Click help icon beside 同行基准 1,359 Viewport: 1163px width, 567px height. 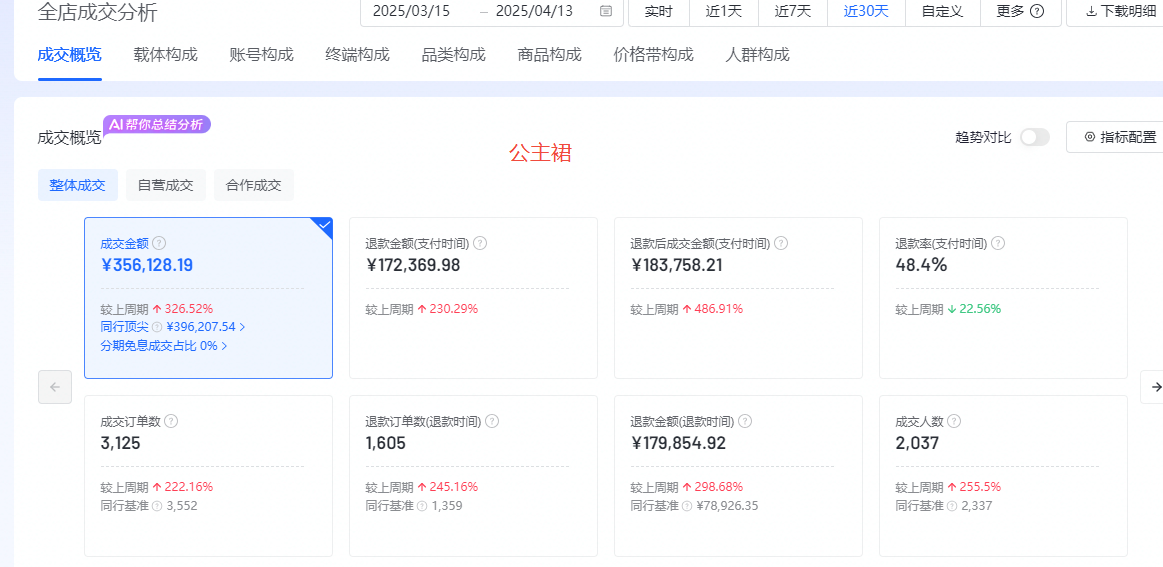click(422, 506)
